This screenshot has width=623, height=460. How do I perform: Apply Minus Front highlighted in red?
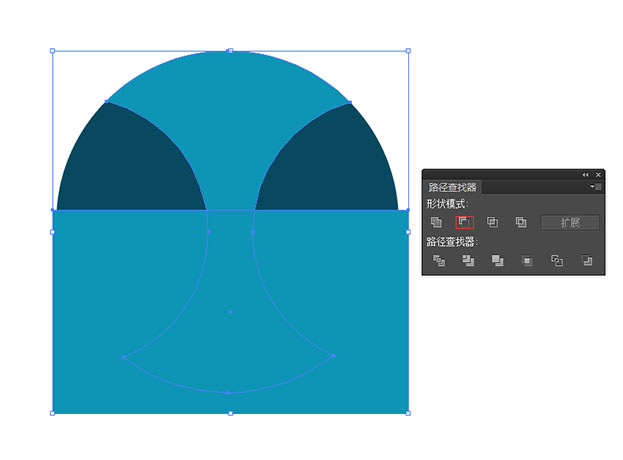pyautogui.click(x=464, y=222)
